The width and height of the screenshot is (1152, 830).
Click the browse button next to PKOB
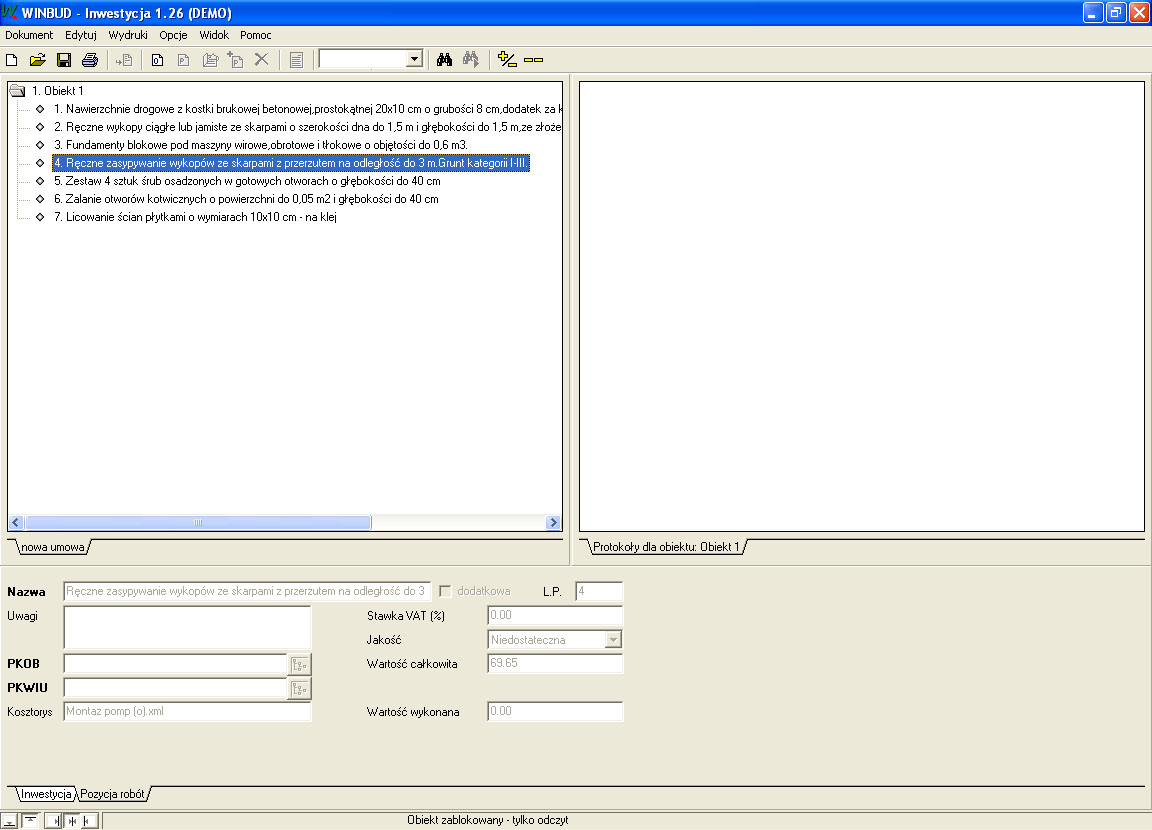[300, 664]
